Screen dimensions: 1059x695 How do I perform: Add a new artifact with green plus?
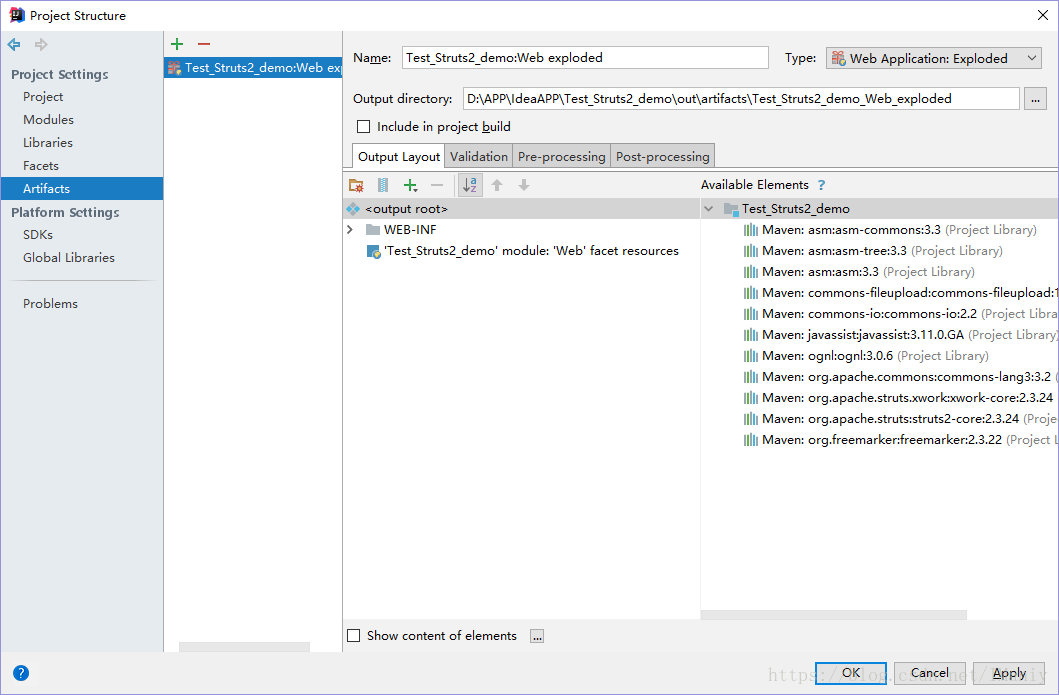(x=177, y=44)
